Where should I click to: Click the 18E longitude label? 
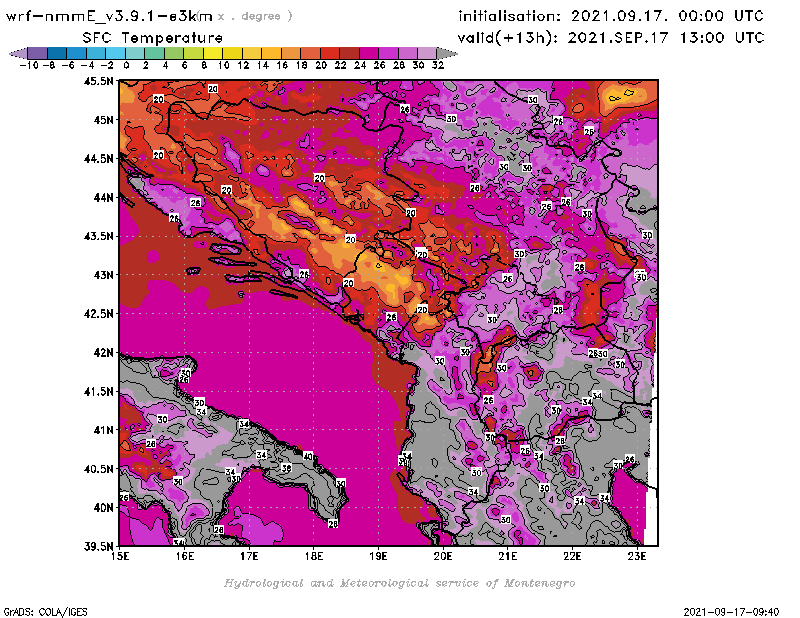[x=314, y=556]
